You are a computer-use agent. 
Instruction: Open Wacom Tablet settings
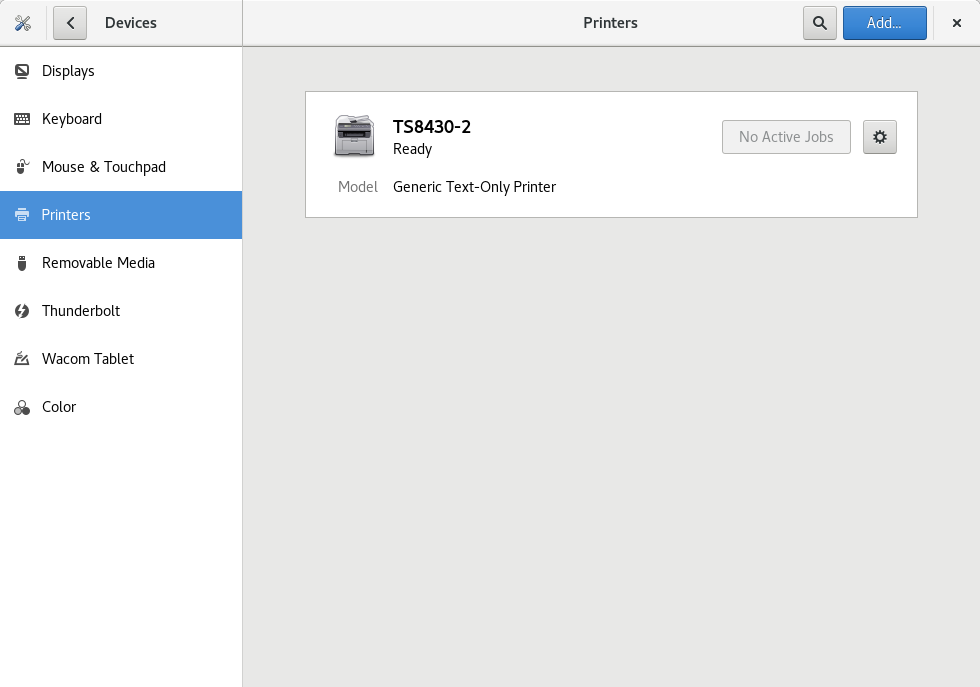coord(121,359)
